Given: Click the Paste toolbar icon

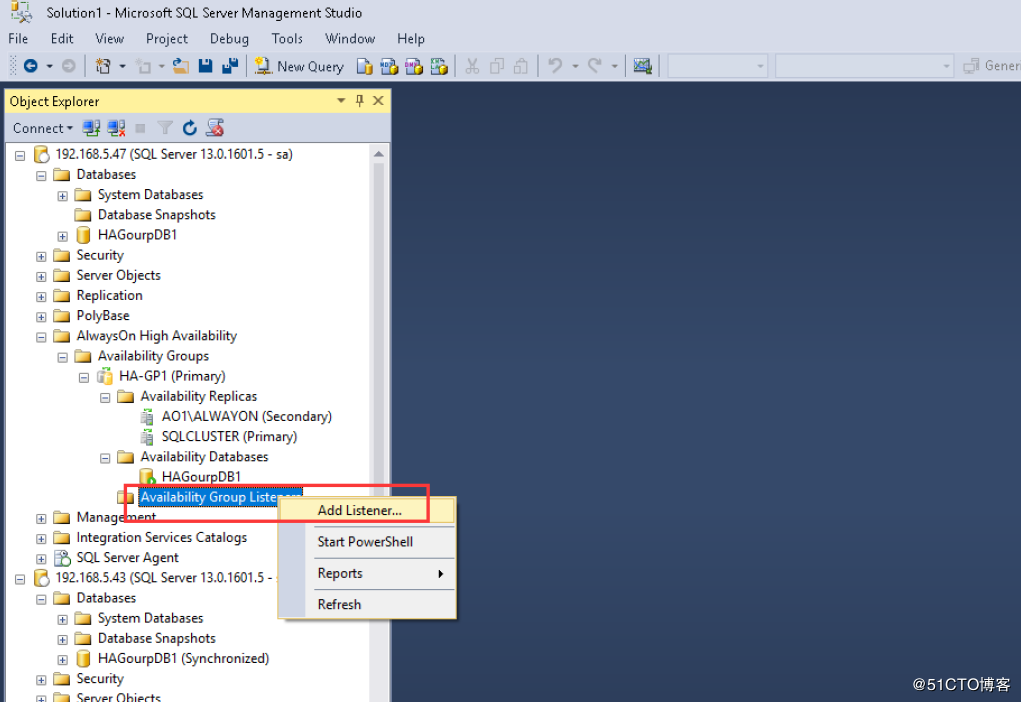Looking at the screenshot, I should [521, 66].
